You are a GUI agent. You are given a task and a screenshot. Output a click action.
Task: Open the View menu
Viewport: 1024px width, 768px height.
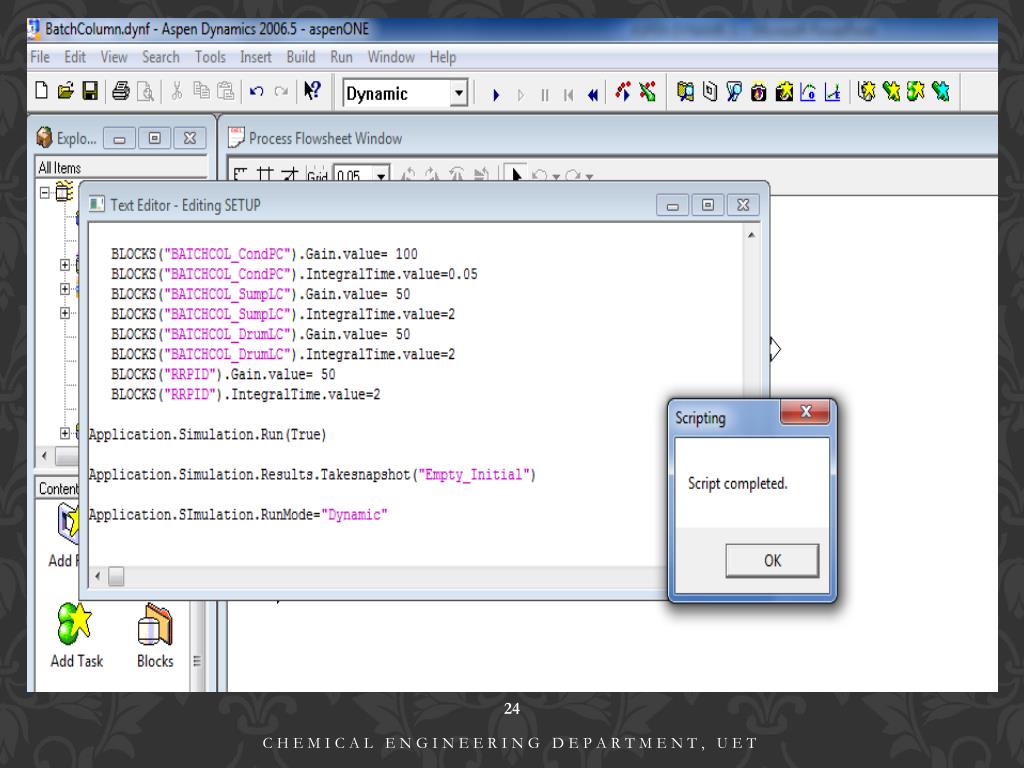114,57
